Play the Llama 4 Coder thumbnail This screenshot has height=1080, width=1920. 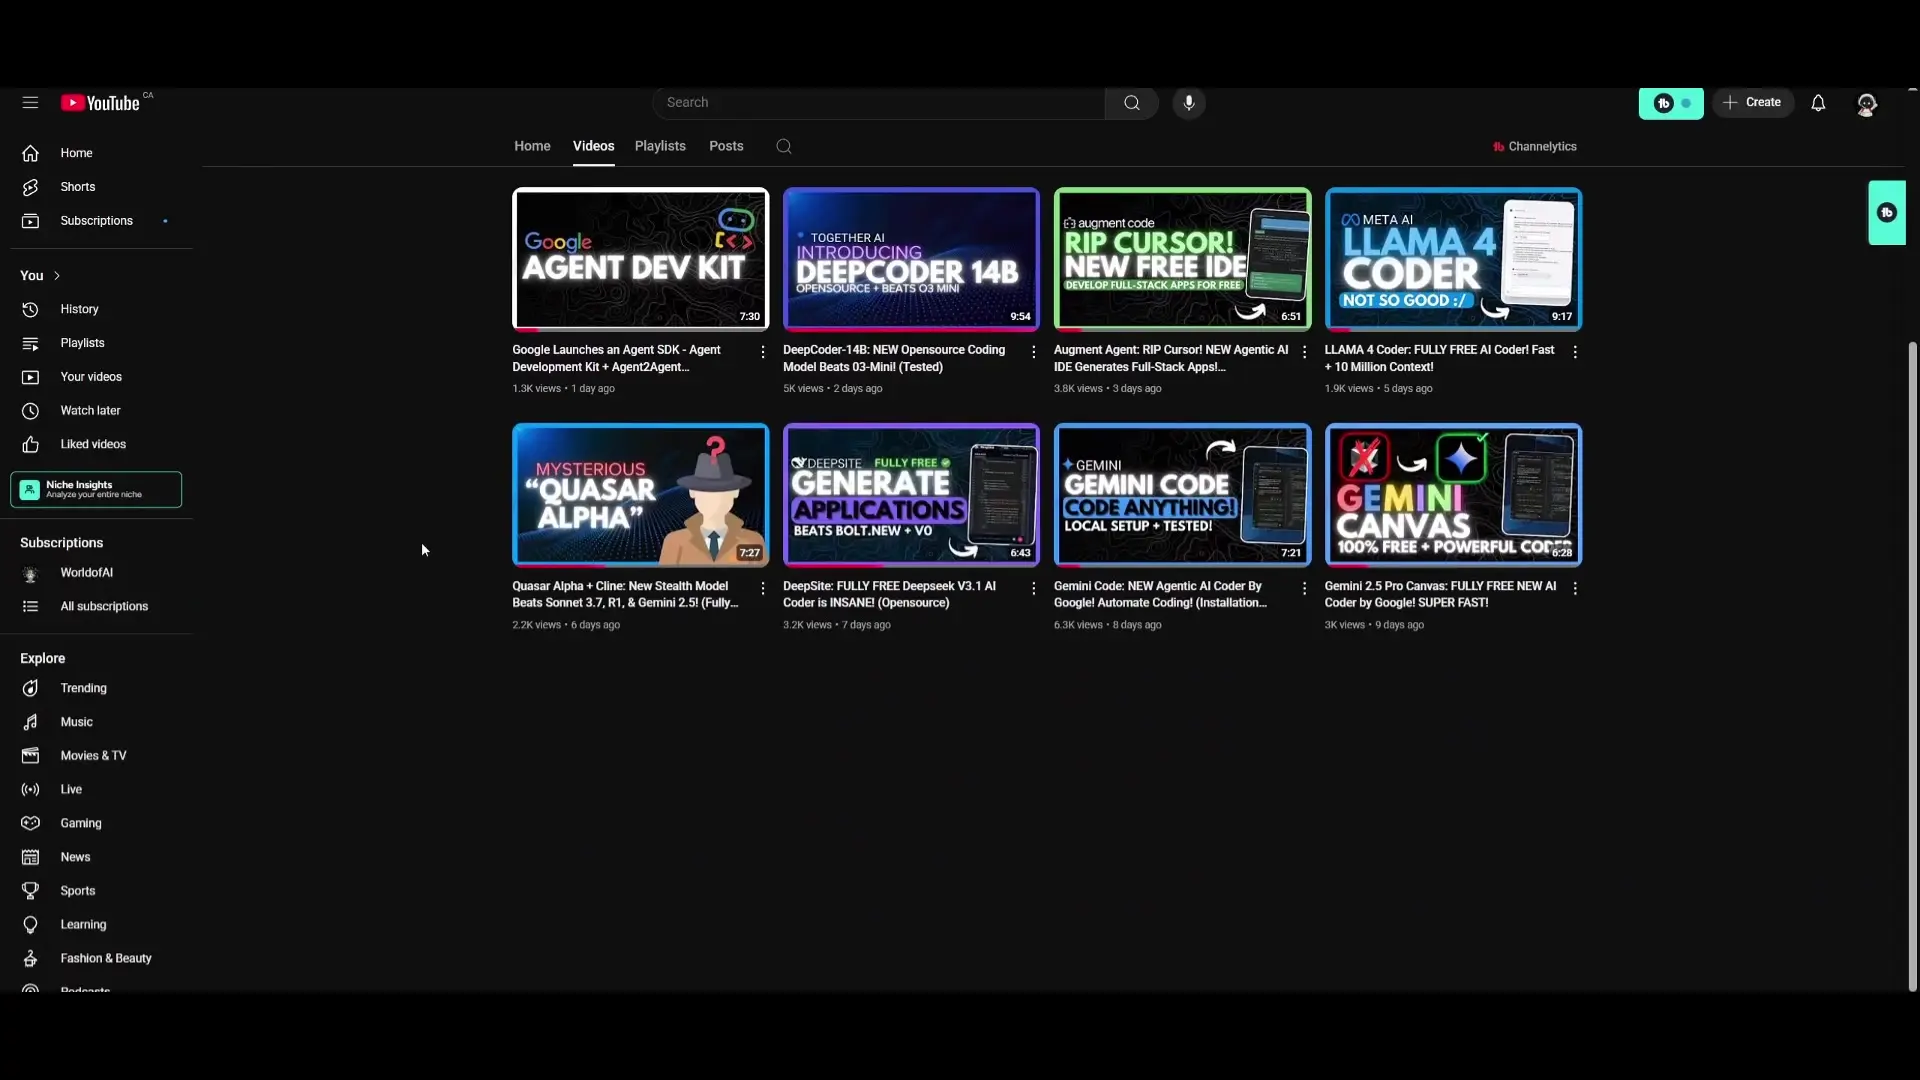1453,259
